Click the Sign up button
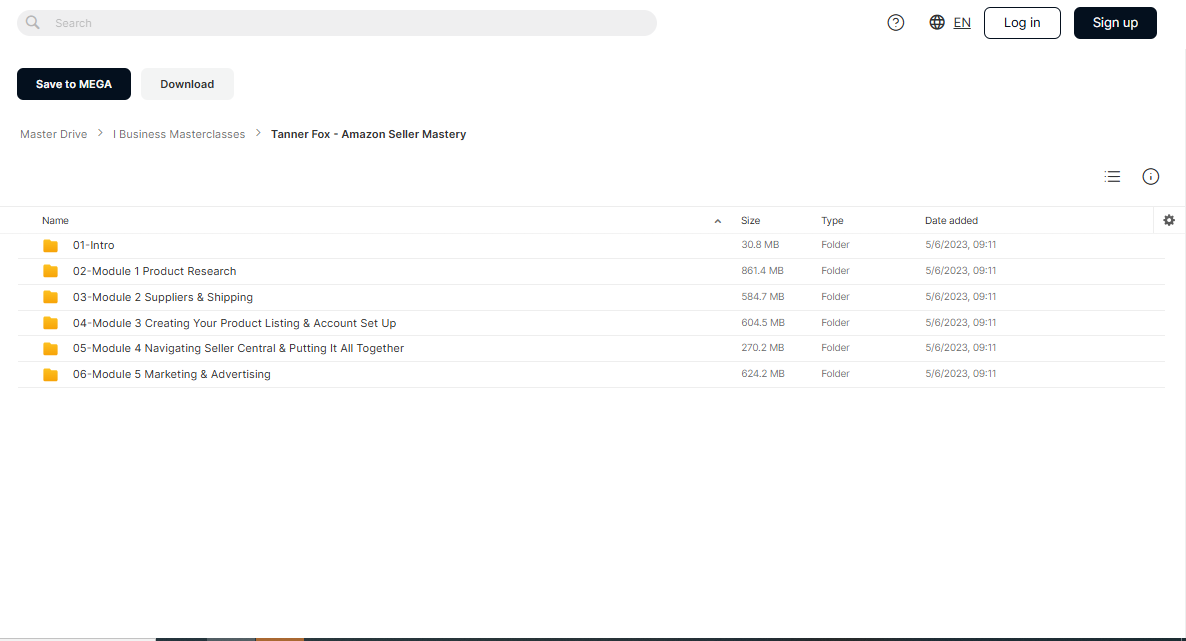This screenshot has width=1186, height=641. (x=1115, y=23)
